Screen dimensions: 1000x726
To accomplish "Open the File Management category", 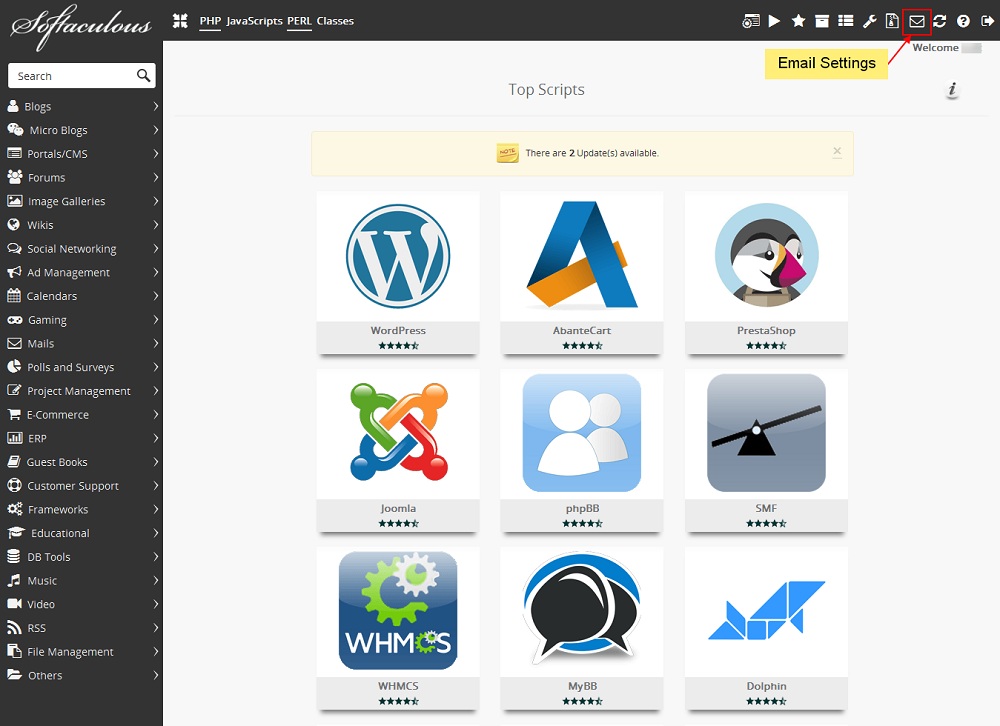I will 70,651.
